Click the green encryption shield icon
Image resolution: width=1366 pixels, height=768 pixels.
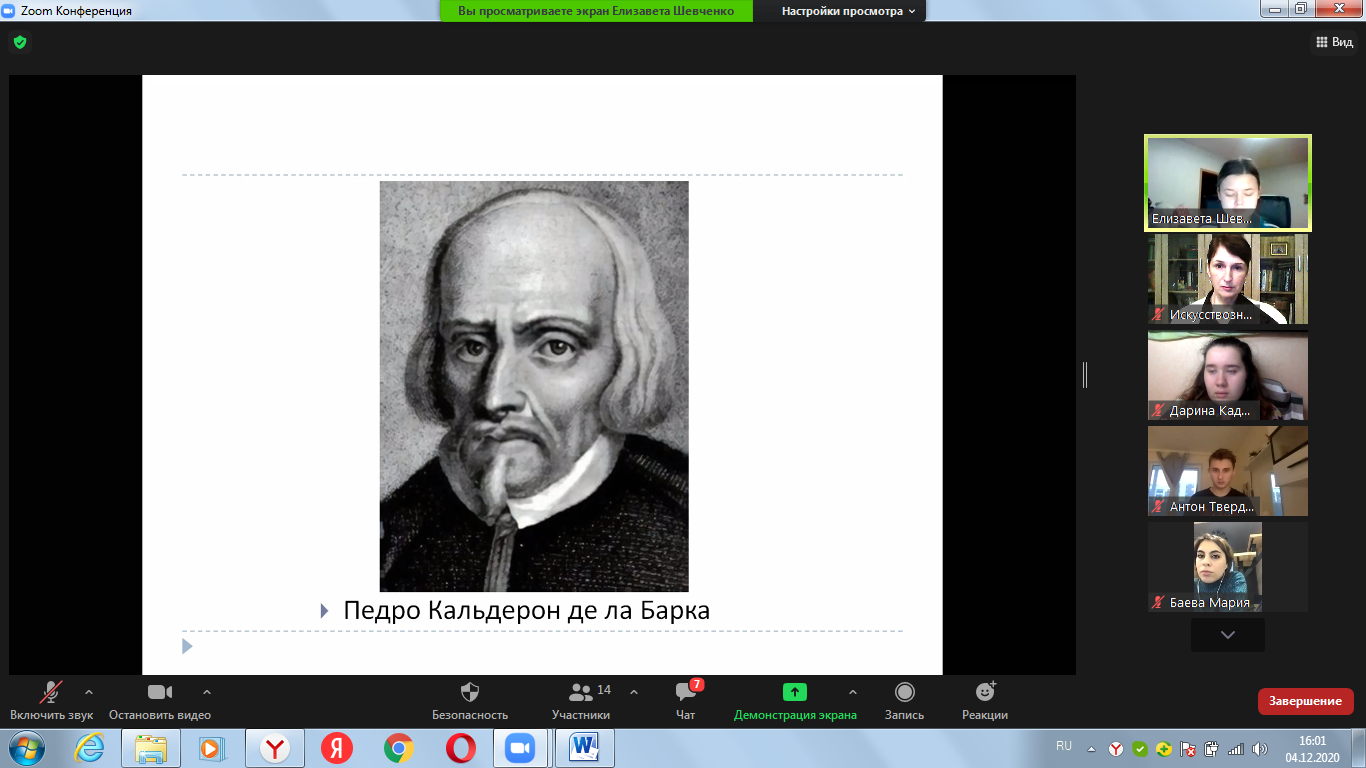[19, 42]
